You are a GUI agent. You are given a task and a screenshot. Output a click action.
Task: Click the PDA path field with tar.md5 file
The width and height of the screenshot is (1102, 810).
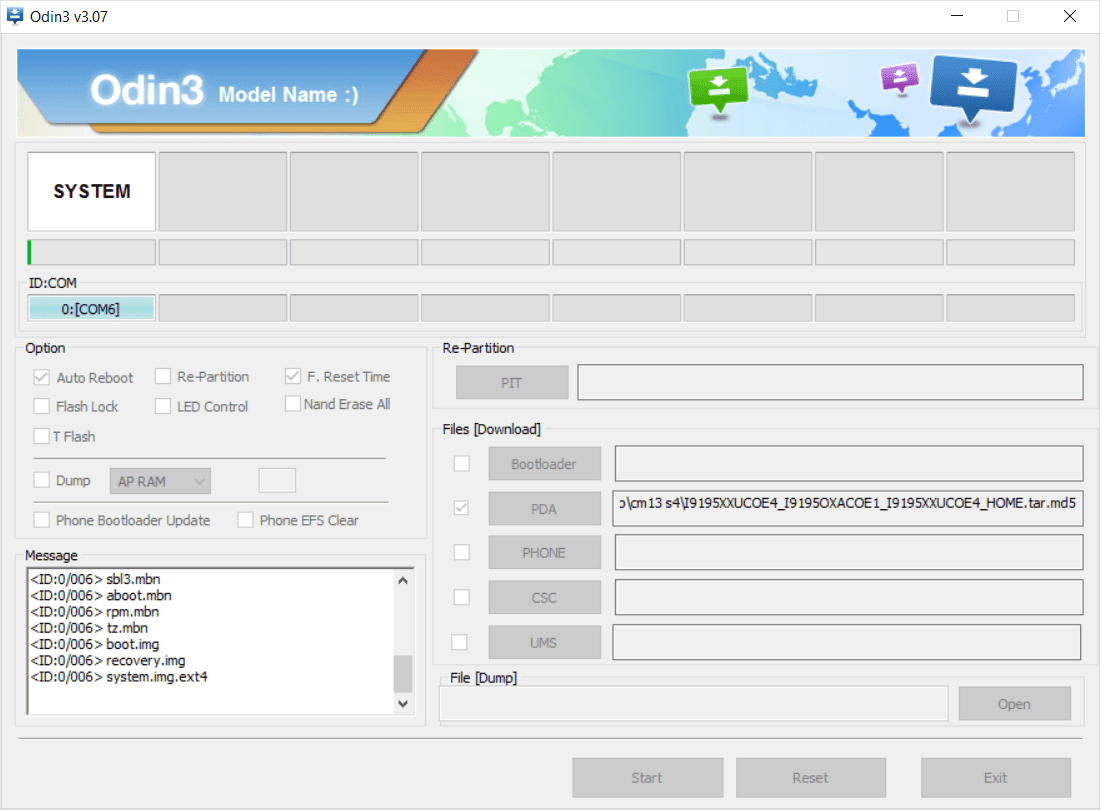point(848,509)
